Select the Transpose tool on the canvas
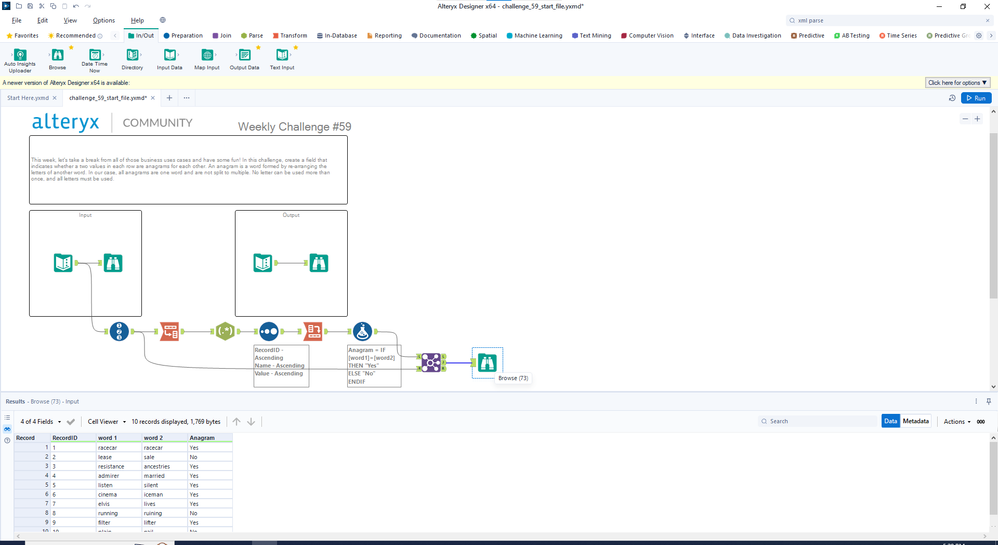Viewport: 998px width, 545px height. 169,332
